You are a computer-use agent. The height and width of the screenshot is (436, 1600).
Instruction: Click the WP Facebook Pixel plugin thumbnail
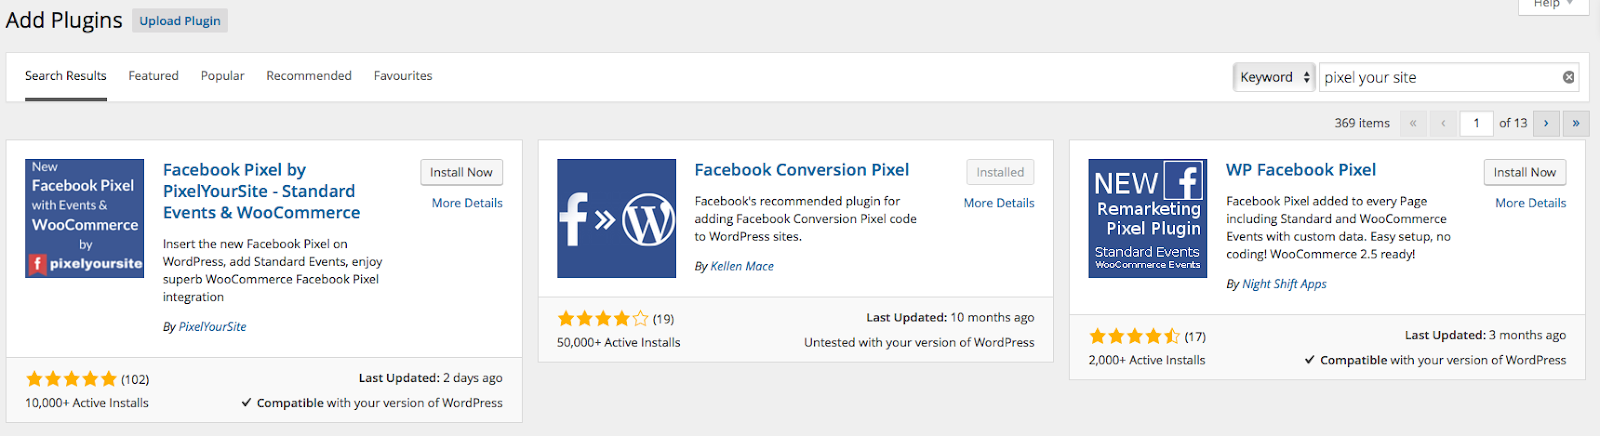(x=1147, y=218)
